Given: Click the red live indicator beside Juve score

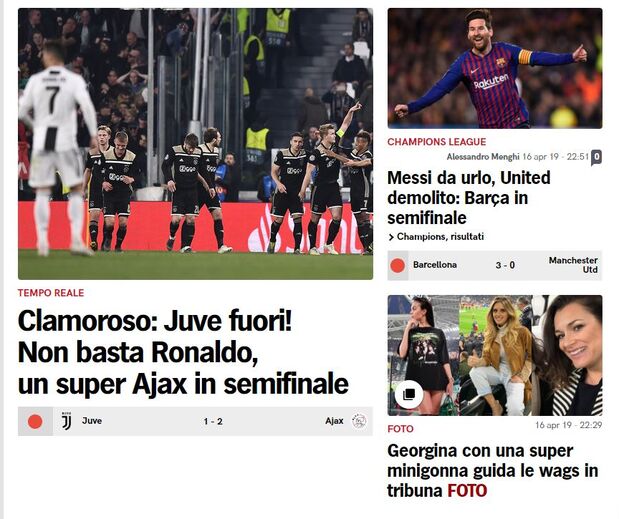Looking at the screenshot, I should pos(35,421).
